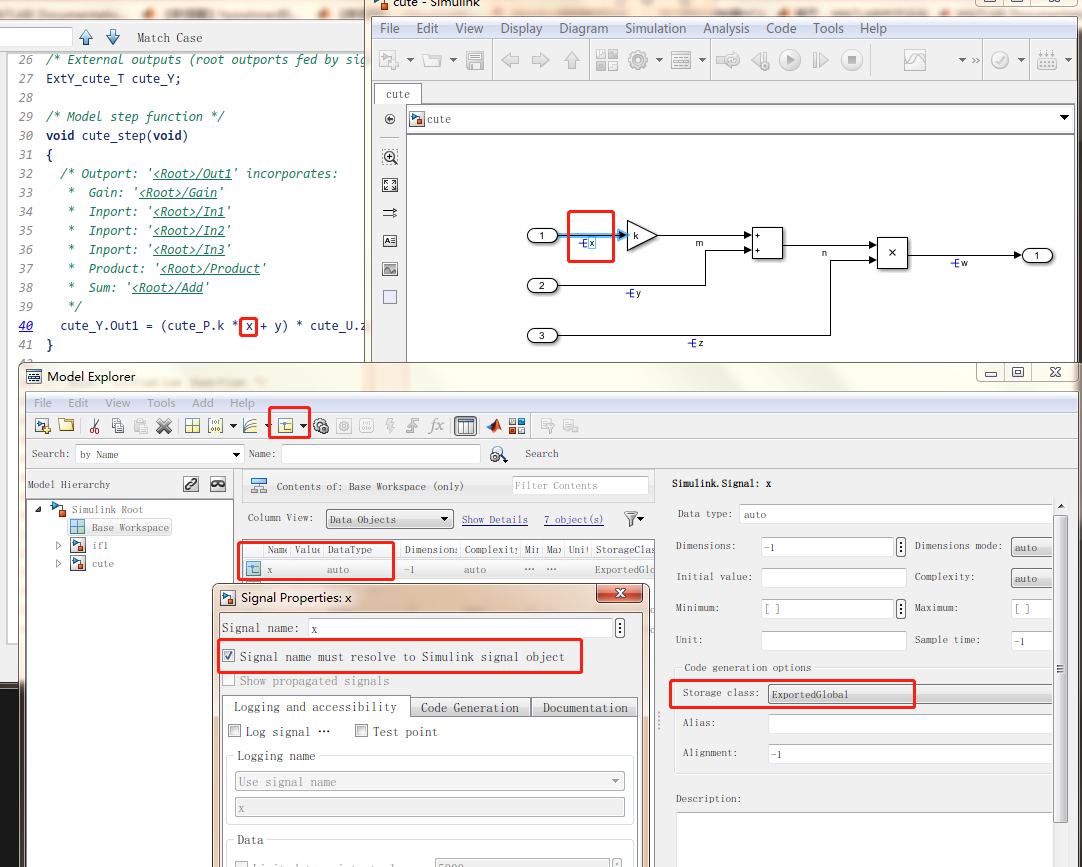The height and width of the screenshot is (867, 1082).
Task: Stop the simulation from the toolbar
Action: click(852, 59)
